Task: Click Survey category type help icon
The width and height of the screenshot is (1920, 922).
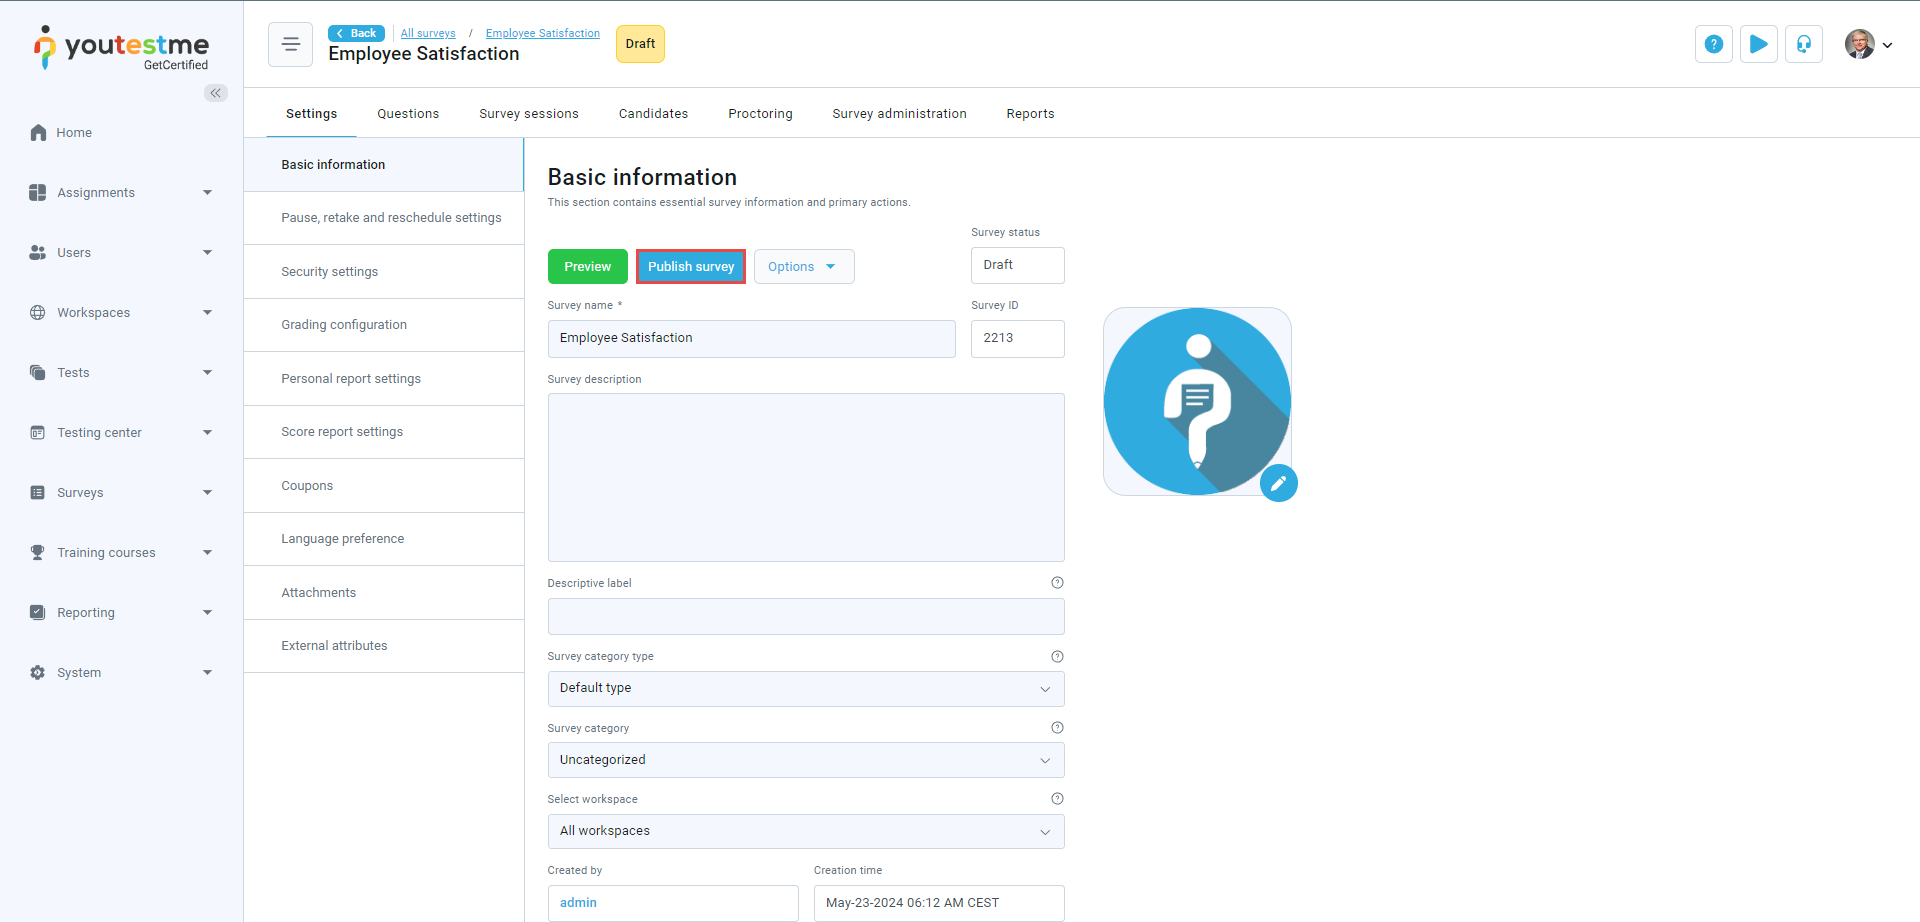Action: pos(1057,657)
